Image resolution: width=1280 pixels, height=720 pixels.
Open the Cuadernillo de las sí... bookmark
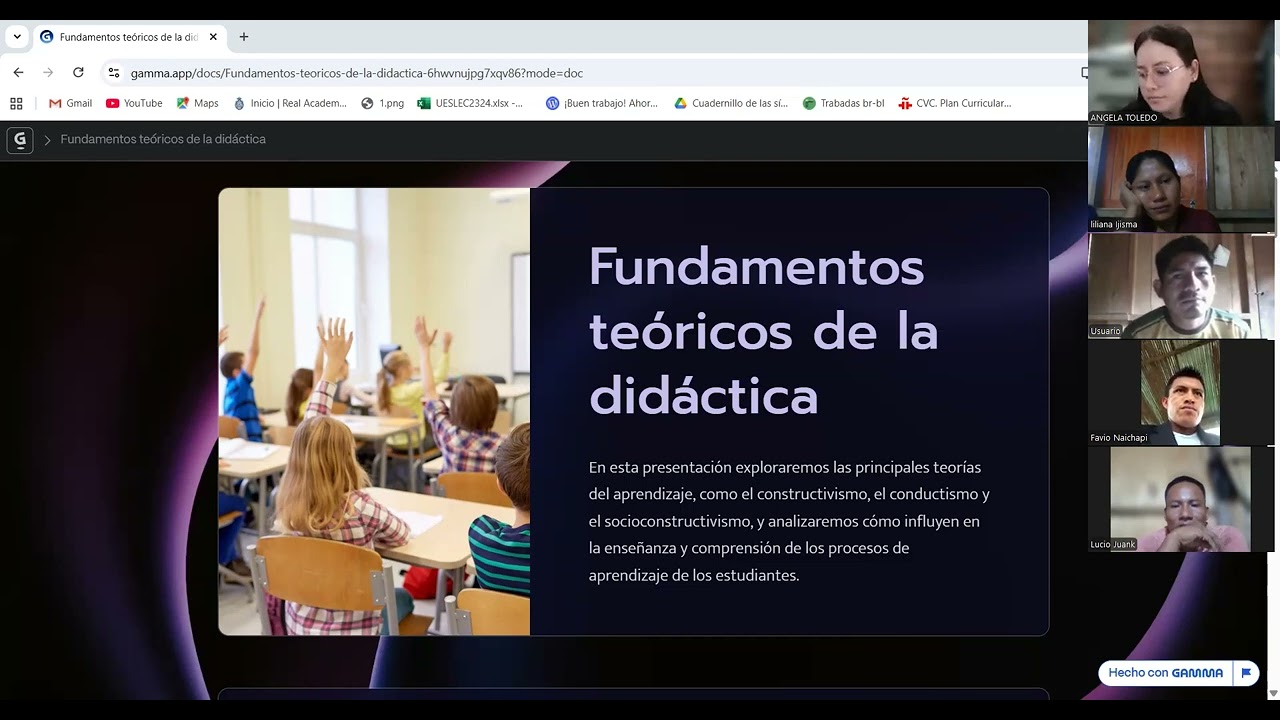[x=731, y=103]
